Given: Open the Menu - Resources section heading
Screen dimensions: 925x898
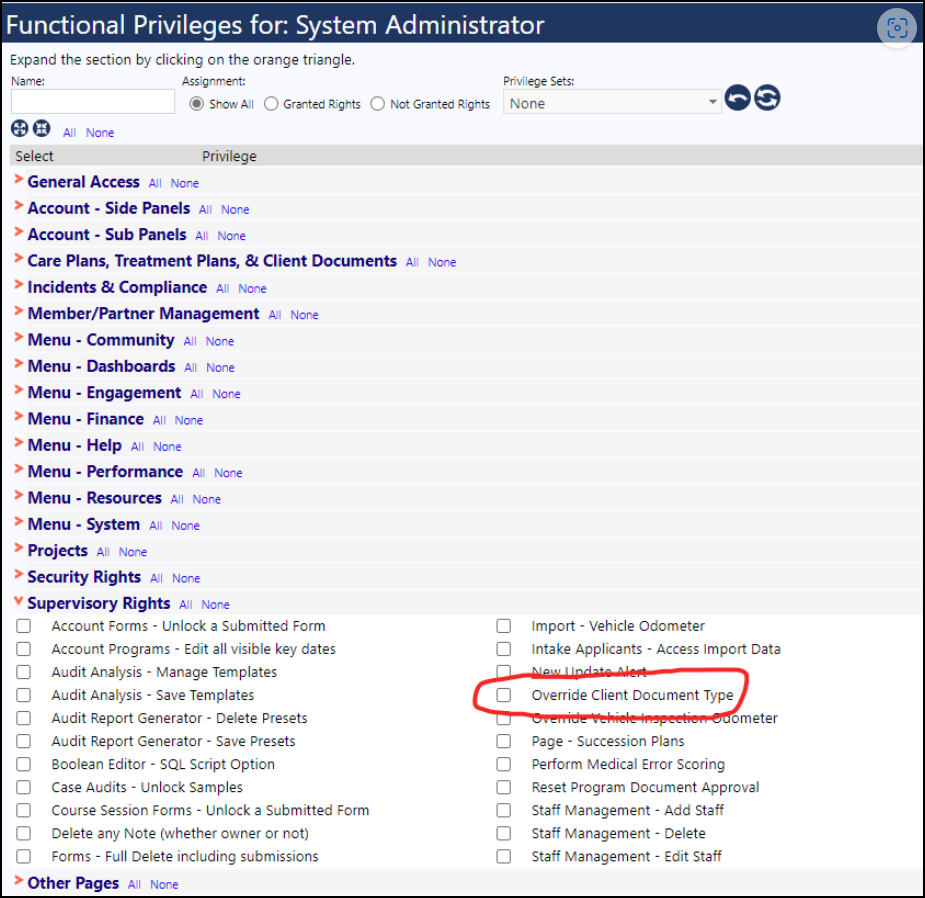Looking at the screenshot, I should tap(94, 498).
